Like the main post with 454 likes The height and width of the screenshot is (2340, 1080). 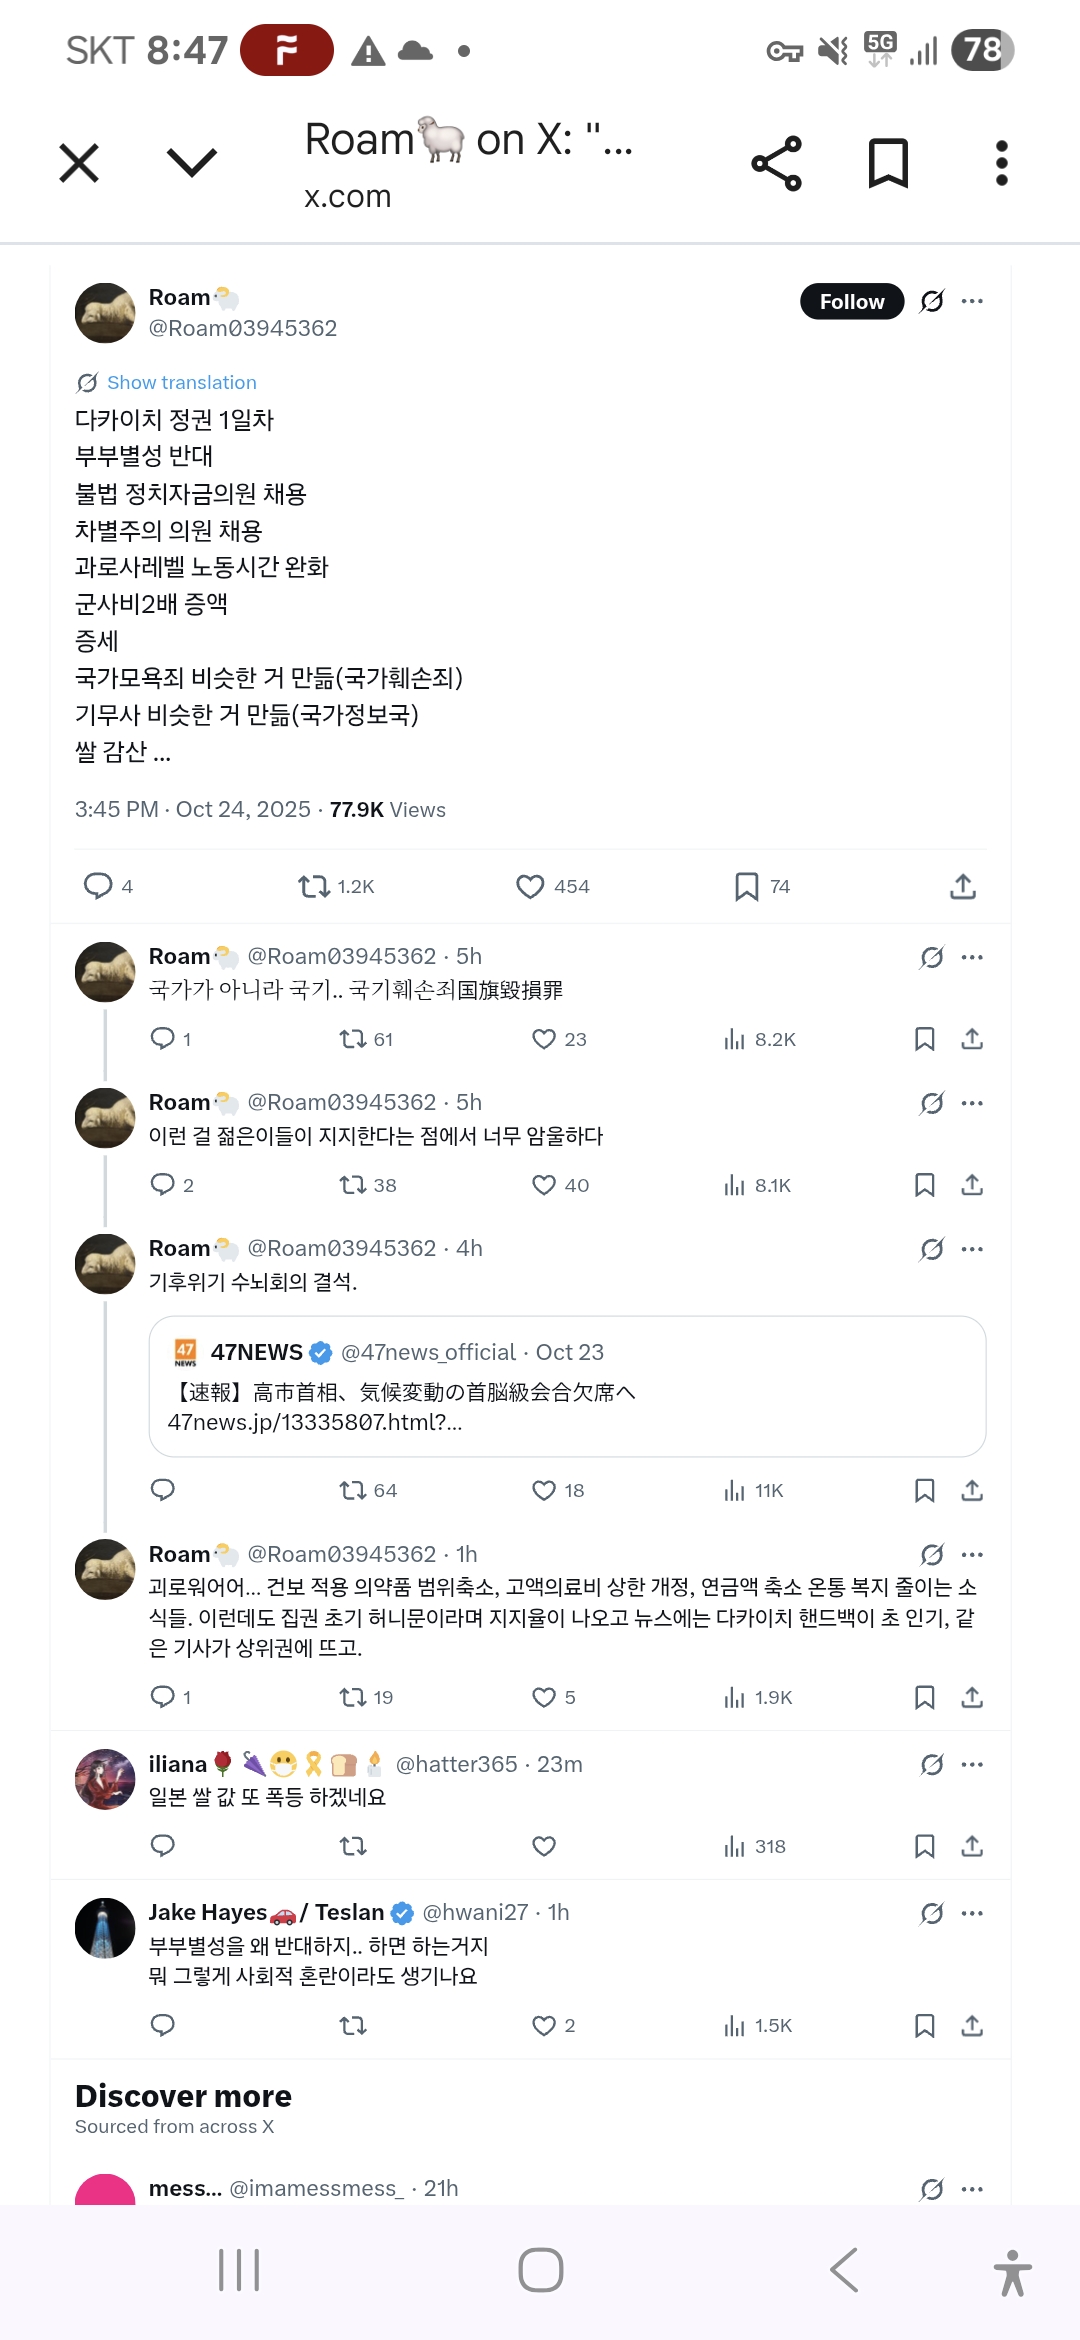[x=530, y=887]
